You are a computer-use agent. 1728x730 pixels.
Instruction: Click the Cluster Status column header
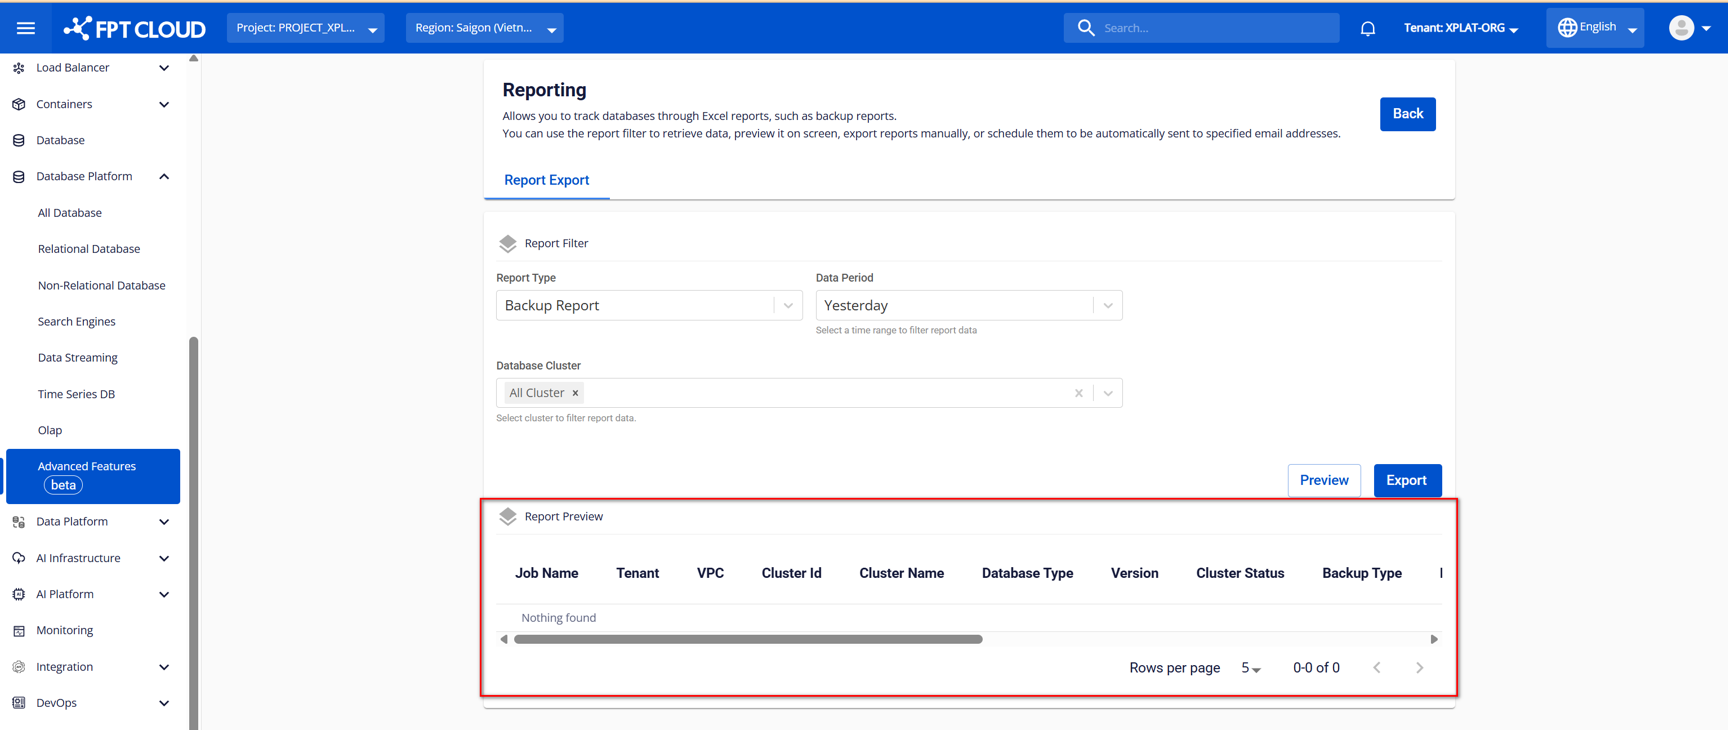pyautogui.click(x=1240, y=573)
